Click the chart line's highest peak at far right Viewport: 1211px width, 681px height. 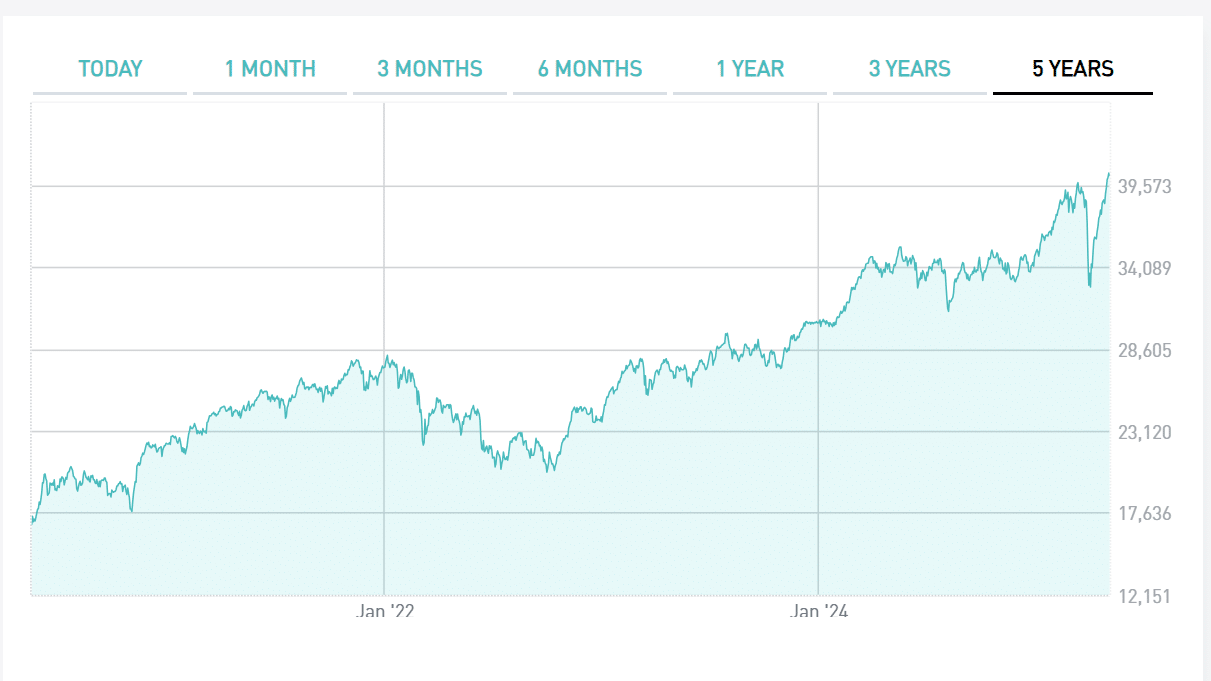pos(1108,174)
